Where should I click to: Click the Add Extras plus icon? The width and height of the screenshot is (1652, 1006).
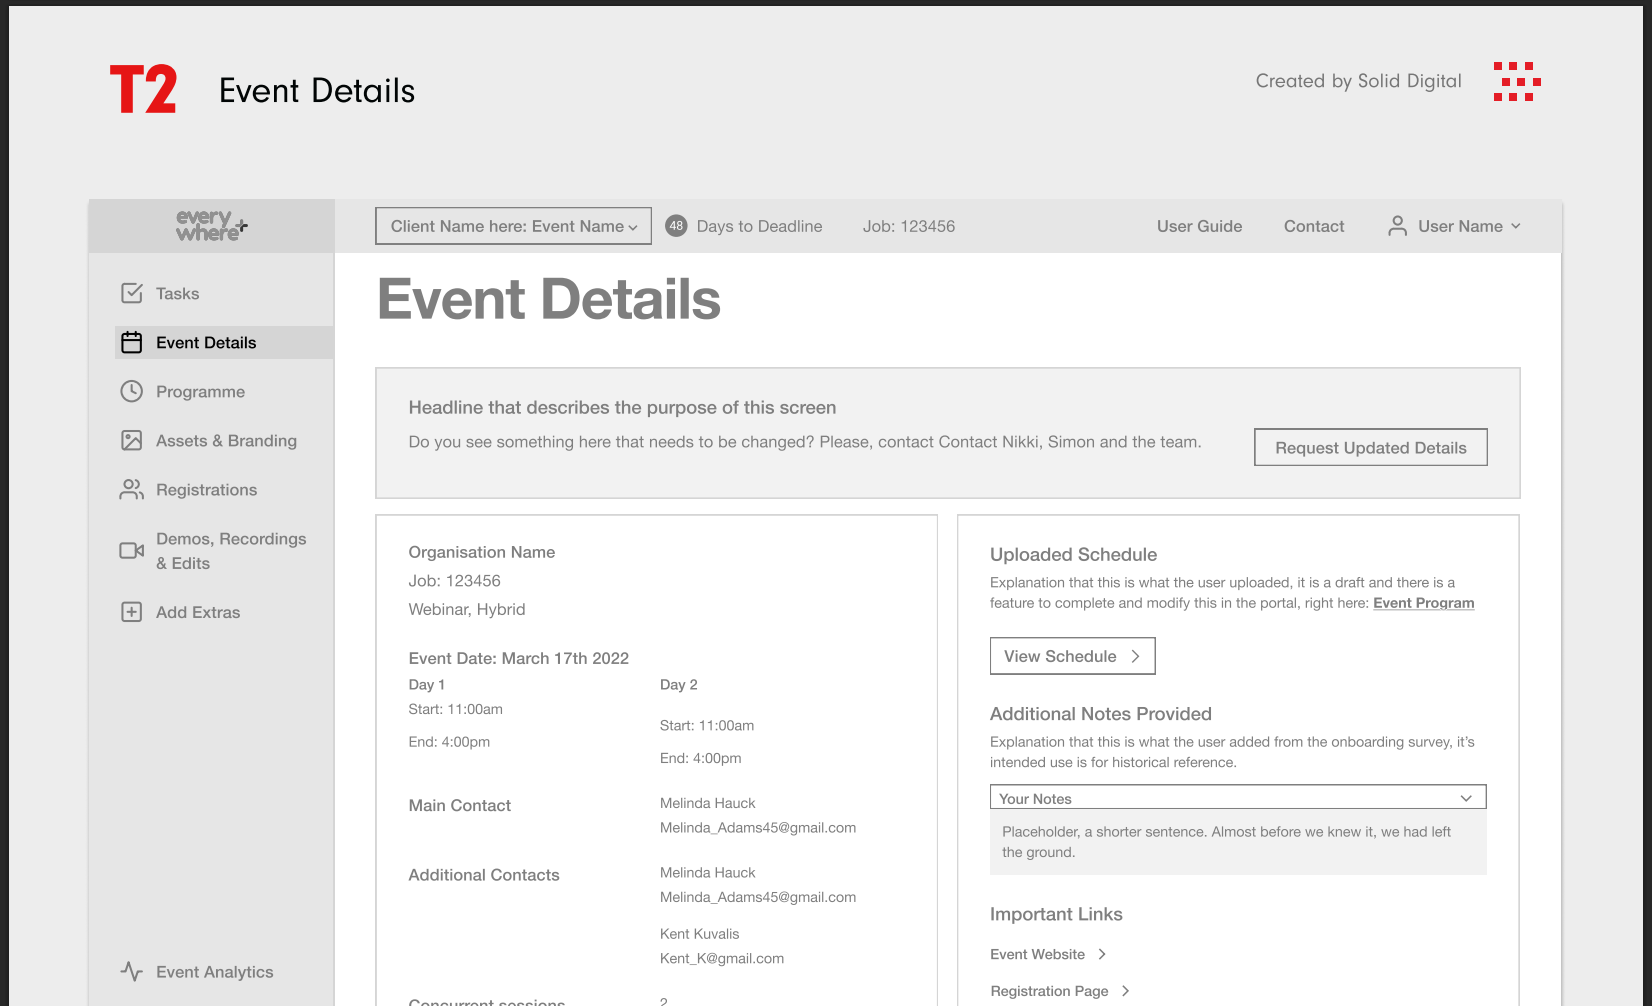(x=132, y=612)
